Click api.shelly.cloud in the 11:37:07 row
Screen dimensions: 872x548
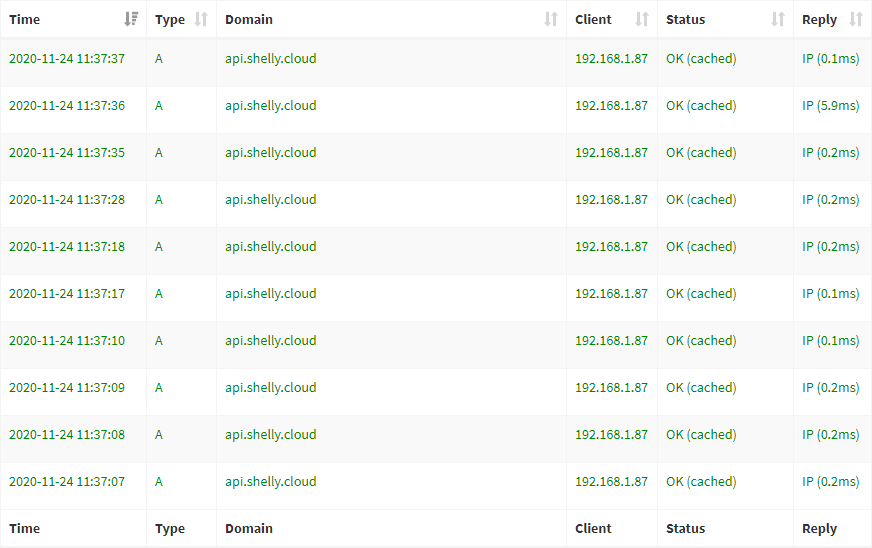[270, 482]
